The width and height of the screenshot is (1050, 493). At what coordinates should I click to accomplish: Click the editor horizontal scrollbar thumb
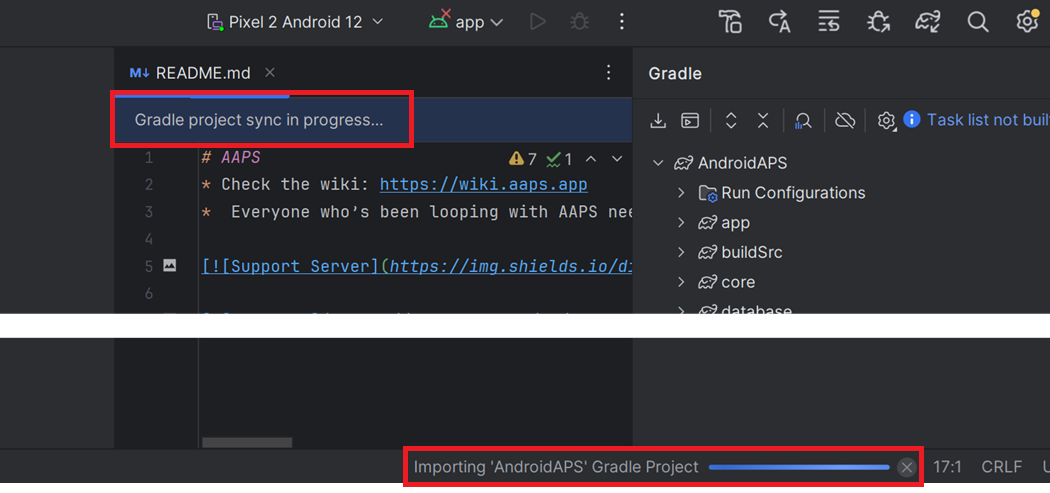(x=247, y=443)
